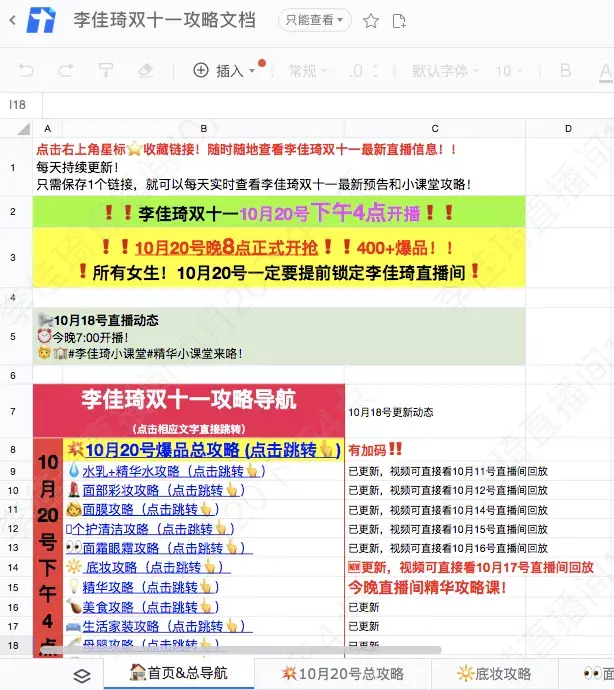614x690 pixels.
Task: Select column B header
Action: coord(203,129)
